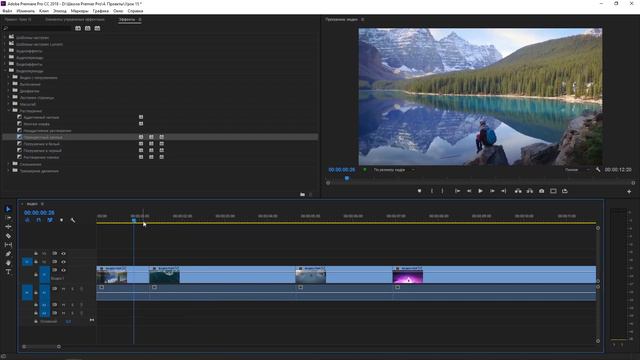Screen dimensions: 640x360
Task: Step back one frame in Program monitor
Action: pyautogui.click(x=469, y=191)
